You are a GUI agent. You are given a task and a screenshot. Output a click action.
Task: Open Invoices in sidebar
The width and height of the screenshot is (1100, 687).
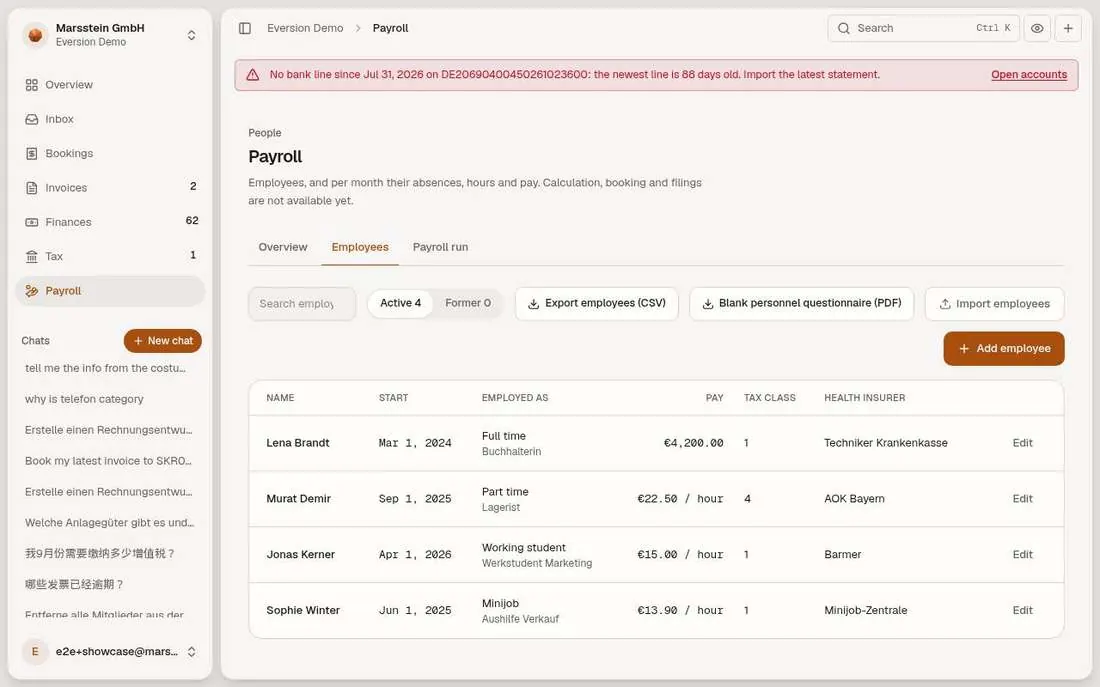[110, 187]
